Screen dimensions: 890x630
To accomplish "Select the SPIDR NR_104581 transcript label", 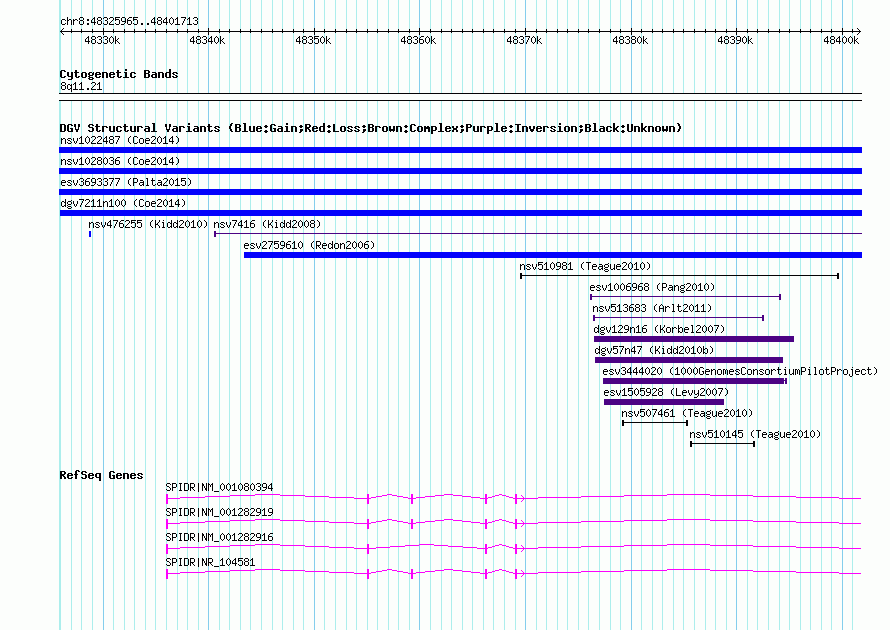I will (210, 562).
